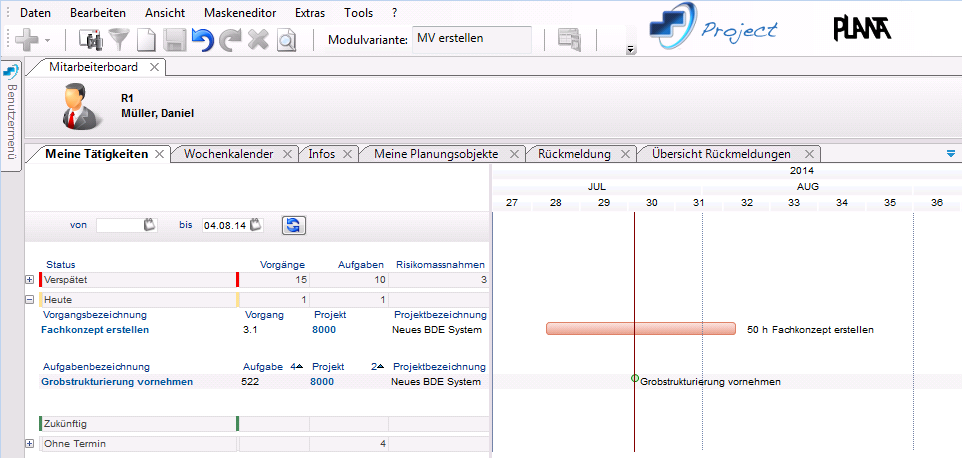The height and width of the screenshot is (458, 962).
Task: Click the Ohne Termin Aufgaben count 4
Action: click(383, 443)
